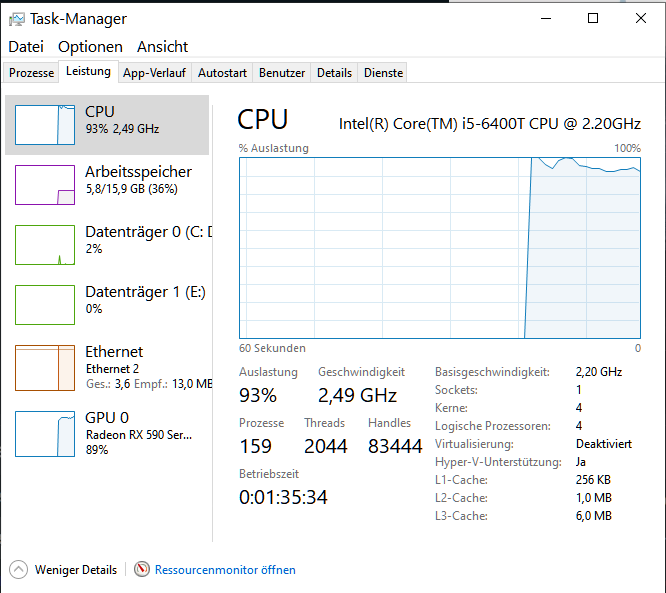Select the Ethernet graph in sidebar
Viewport: 666px width, 593px height.
[45, 367]
